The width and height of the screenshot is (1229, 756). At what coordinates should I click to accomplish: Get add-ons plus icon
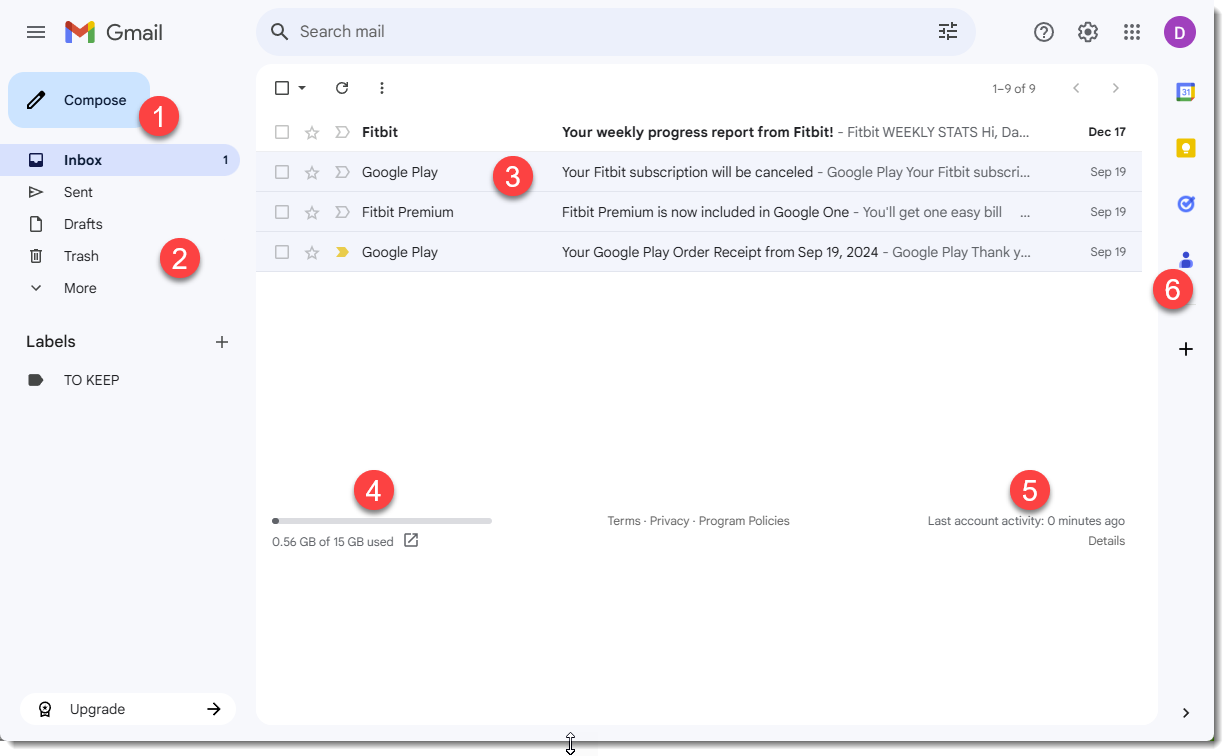coord(1186,349)
